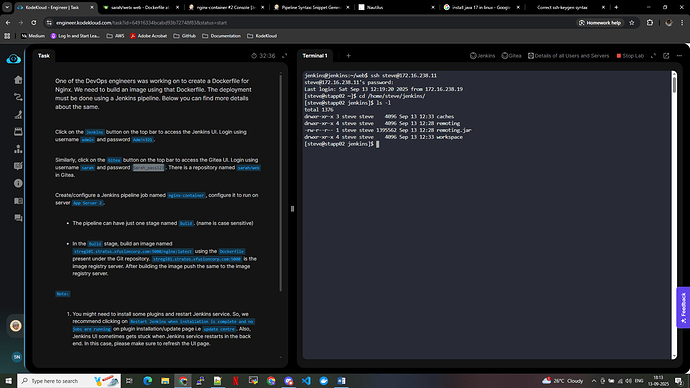Bookmark this page with the star icon
Screen dimensions: 690x388
point(631,23)
